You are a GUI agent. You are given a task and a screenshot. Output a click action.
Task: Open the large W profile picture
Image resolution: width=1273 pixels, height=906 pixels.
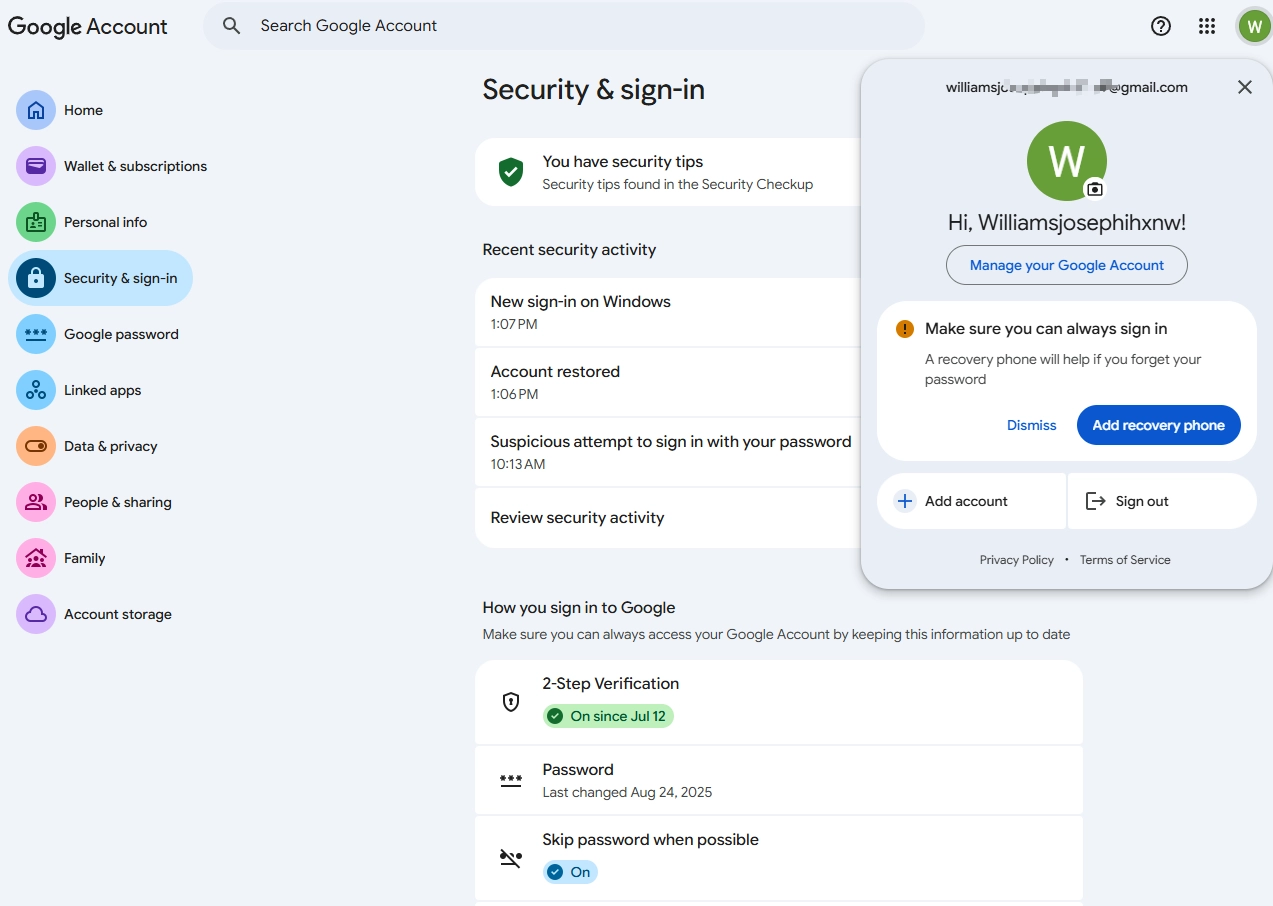[1067, 161]
